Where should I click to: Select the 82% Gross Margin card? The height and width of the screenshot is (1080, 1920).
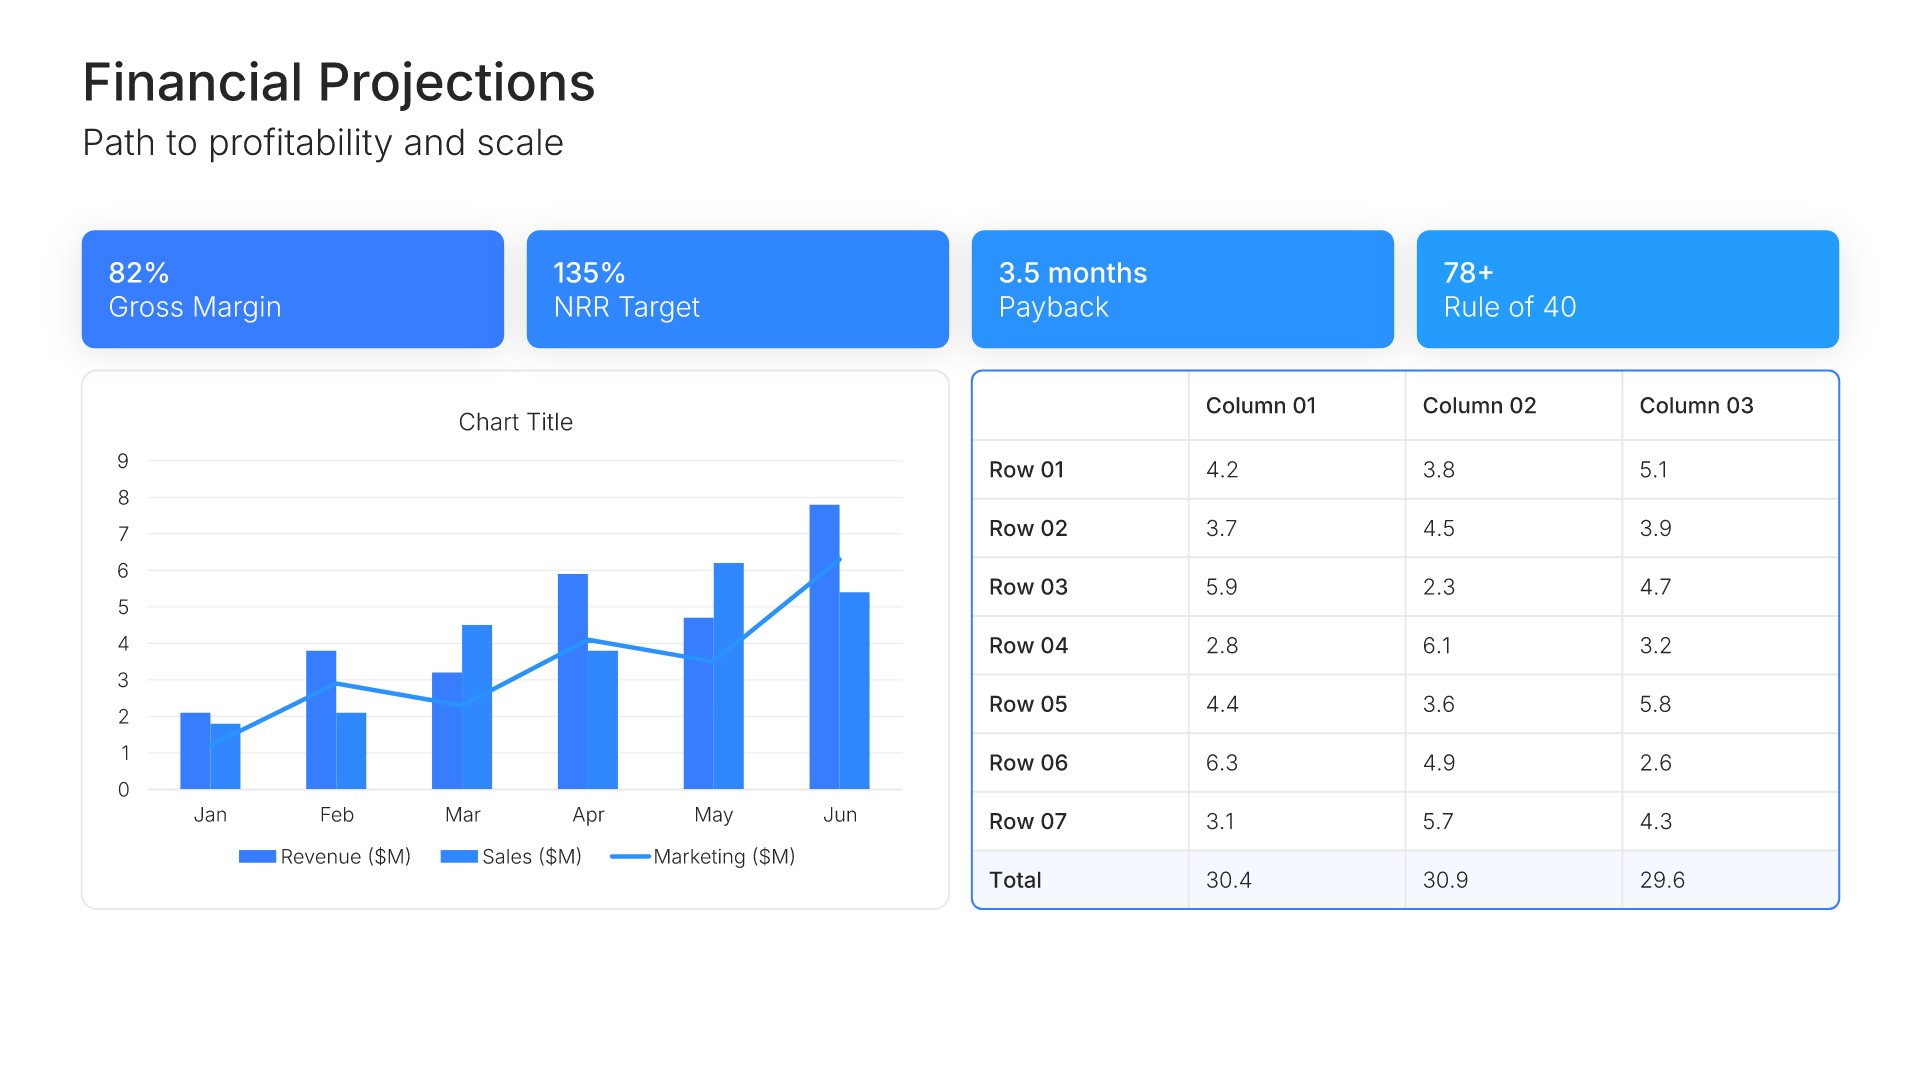(x=292, y=289)
